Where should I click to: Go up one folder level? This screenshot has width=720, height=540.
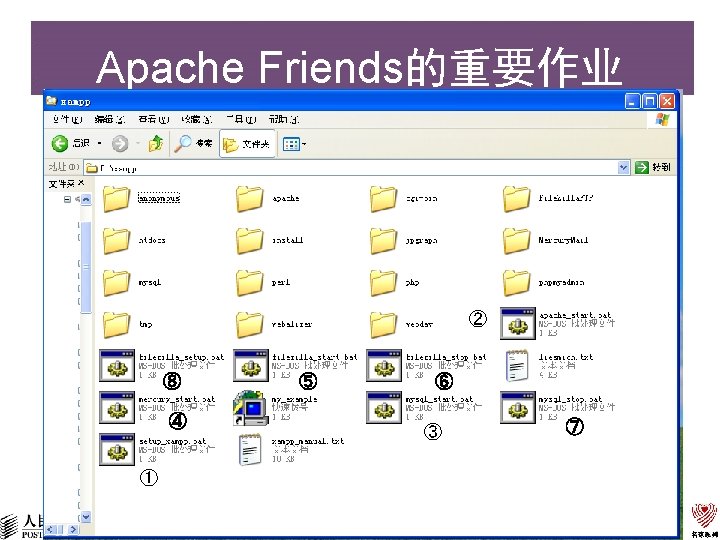(x=156, y=144)
